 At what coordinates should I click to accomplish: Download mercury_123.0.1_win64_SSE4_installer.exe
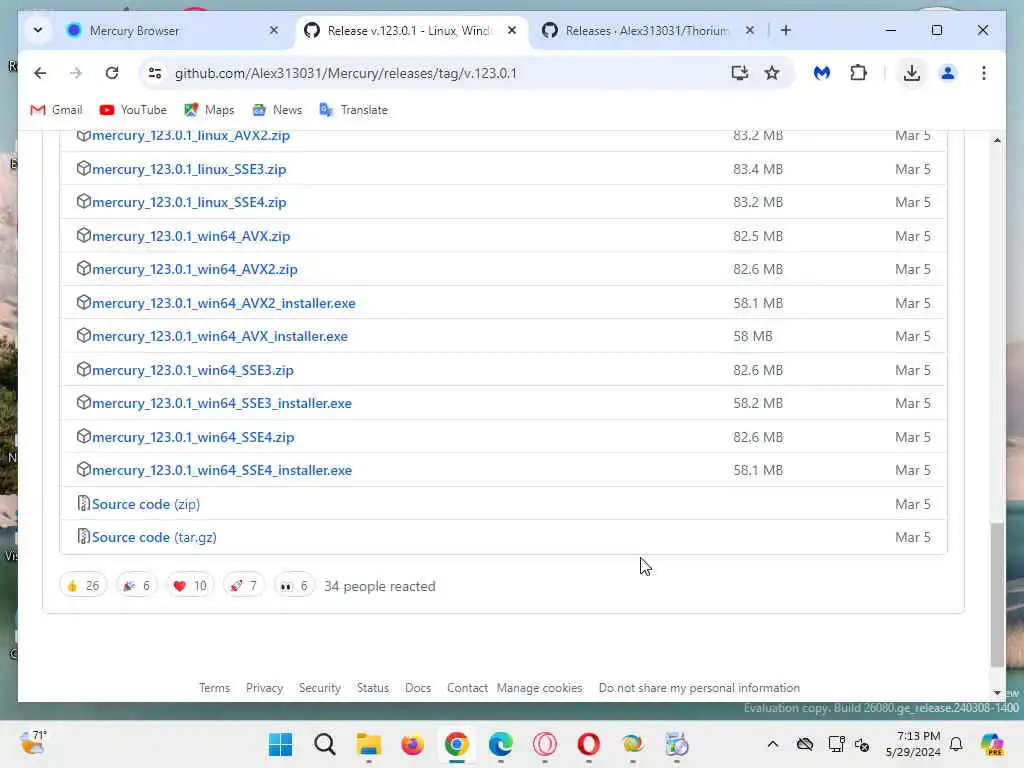click(221, 470)
